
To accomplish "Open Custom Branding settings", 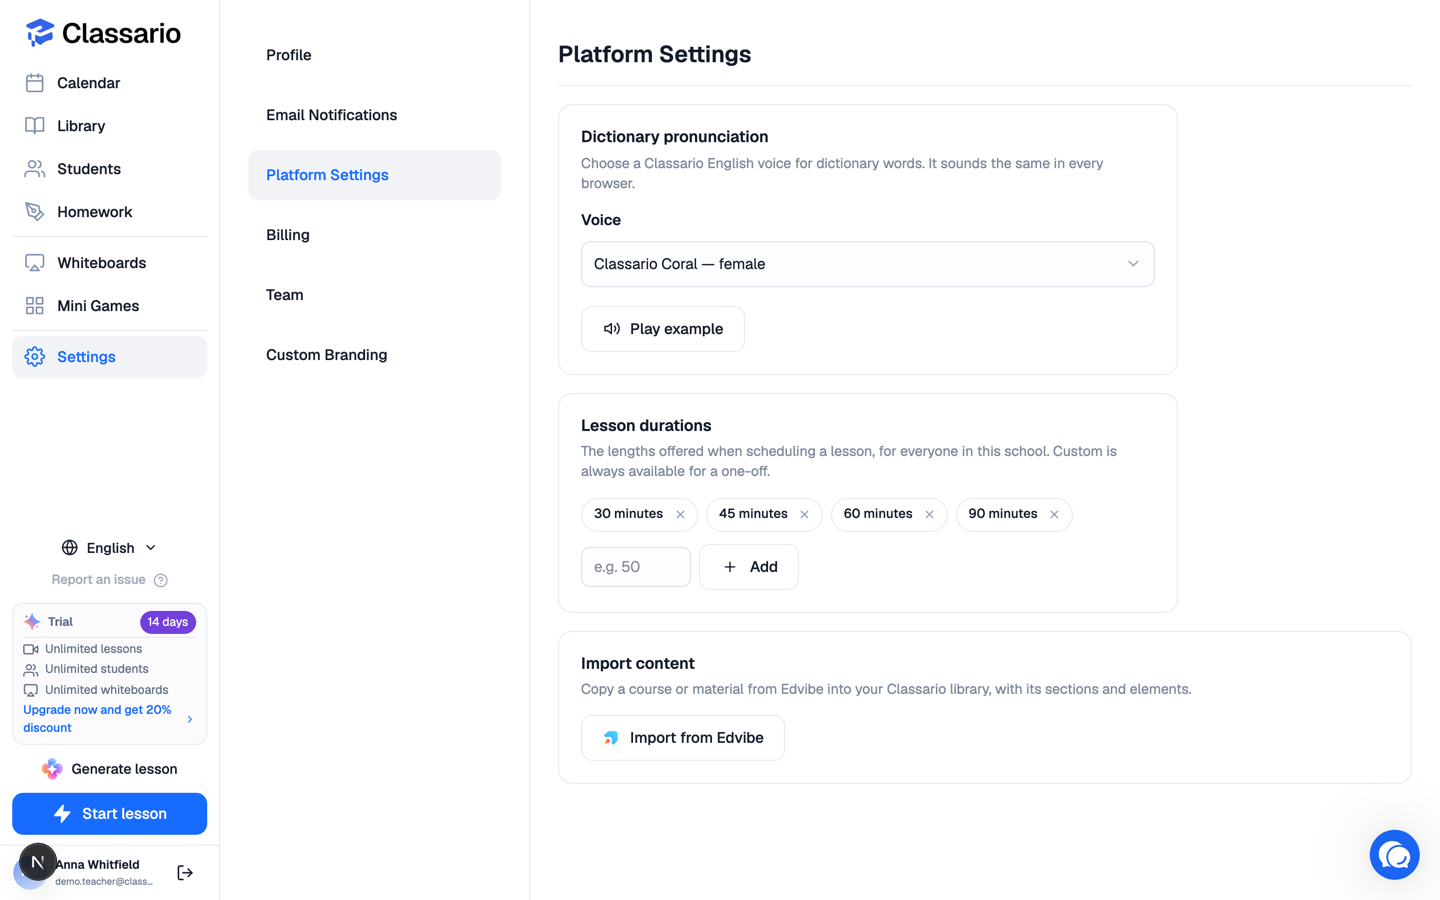I will 374,355.
